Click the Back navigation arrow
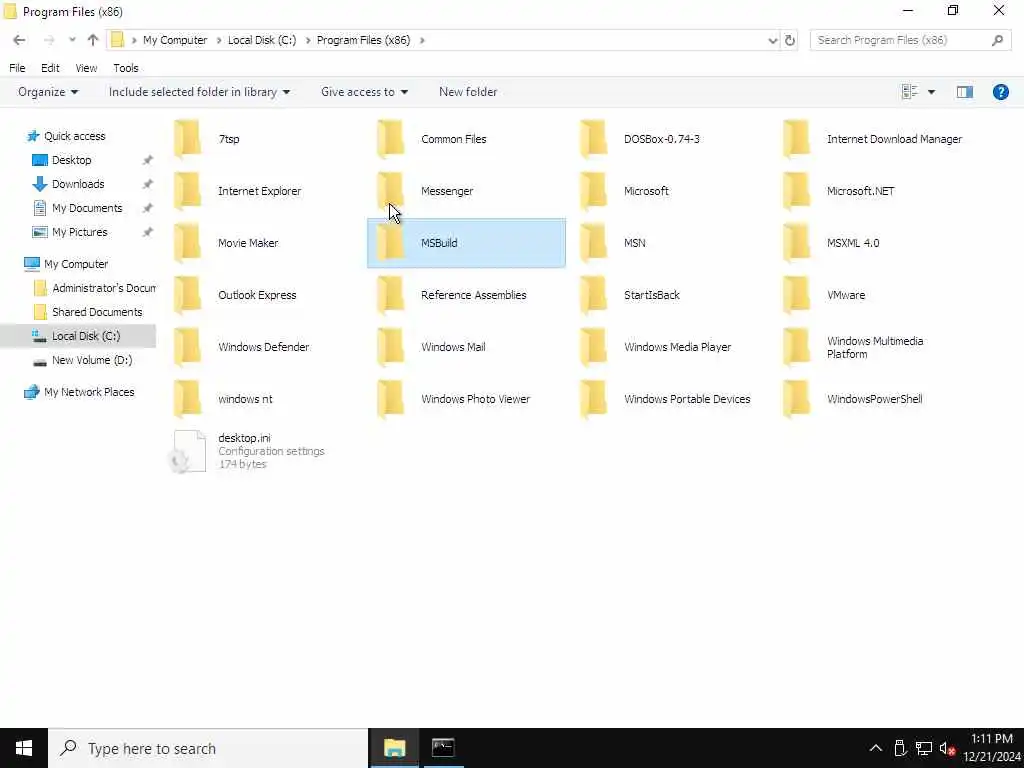This screenshot has height=768, width=1024. 20,40
